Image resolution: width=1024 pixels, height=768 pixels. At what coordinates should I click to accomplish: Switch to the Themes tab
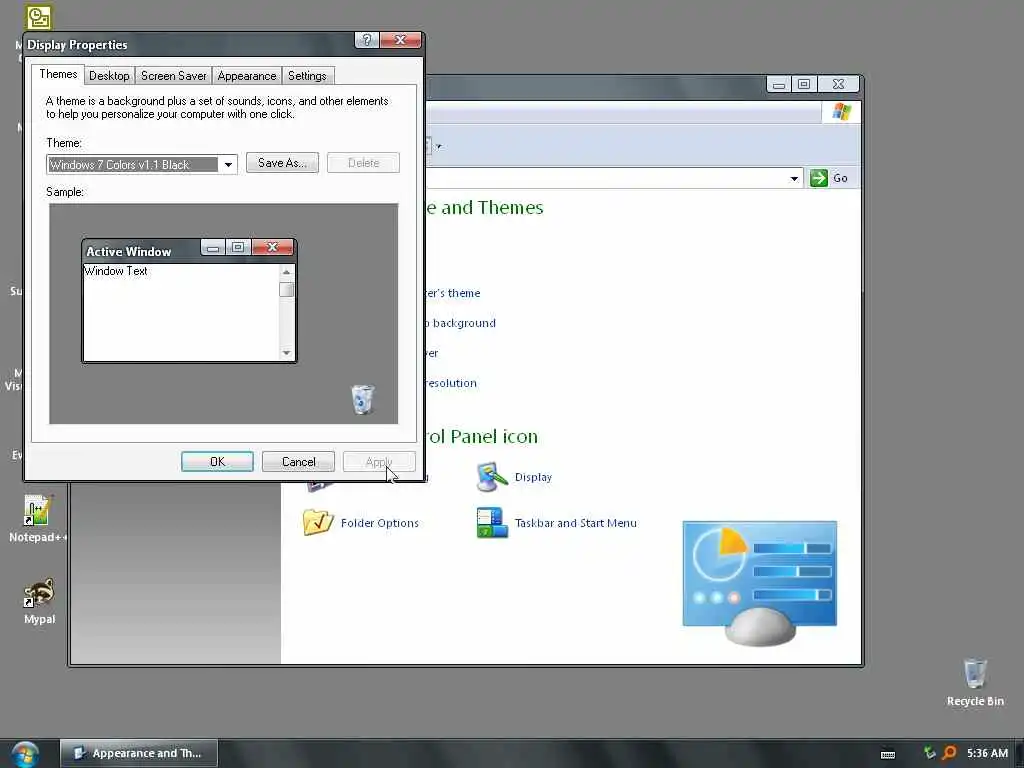coord(58,74)
